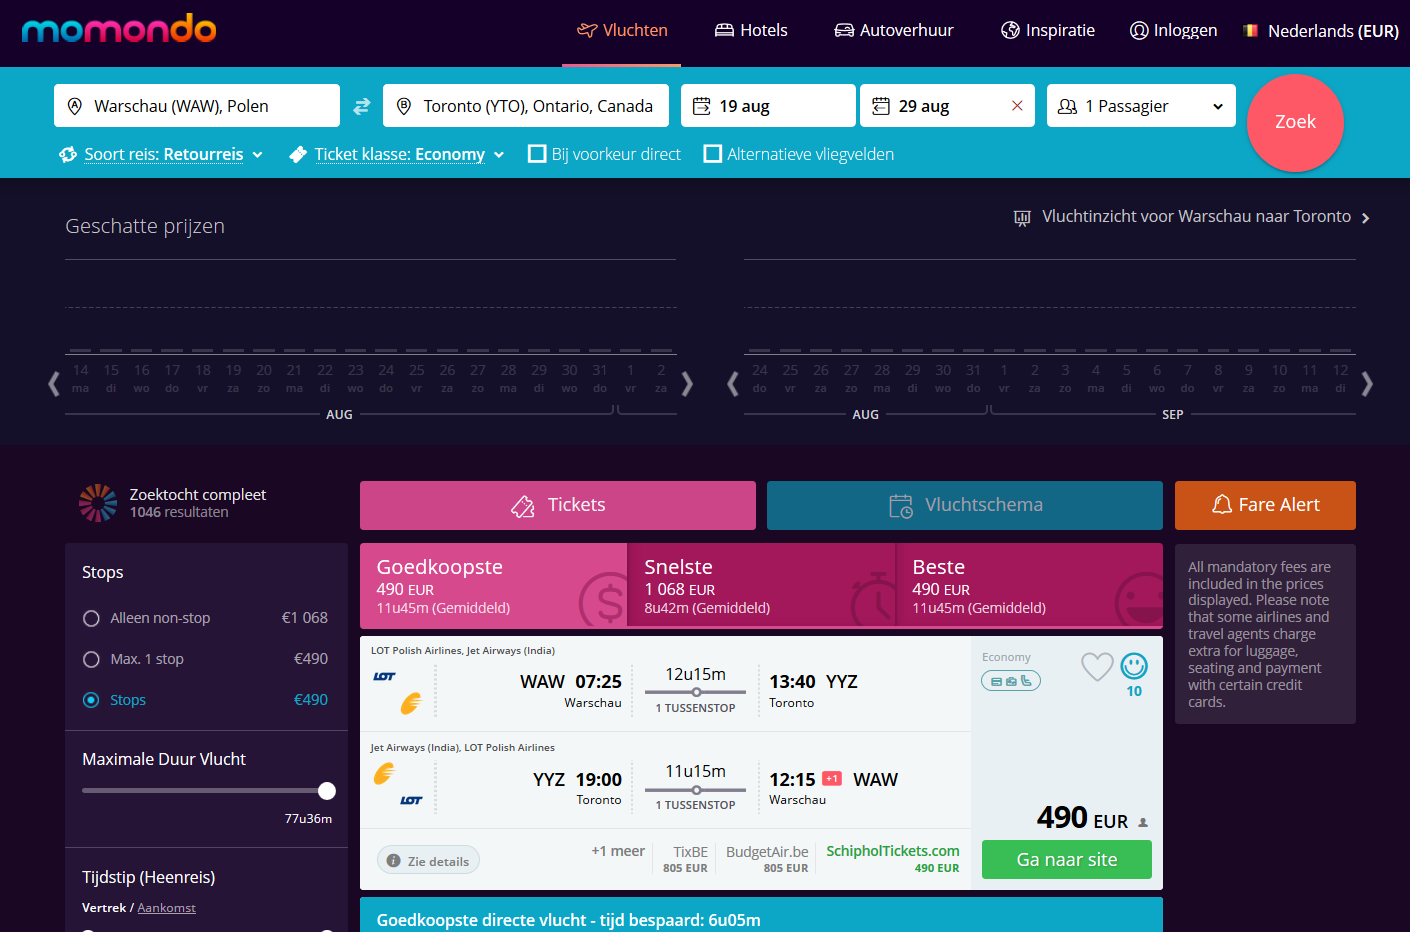Open the 1 Passagier dropdown
1410x932 pixels.
(1141, 106)
